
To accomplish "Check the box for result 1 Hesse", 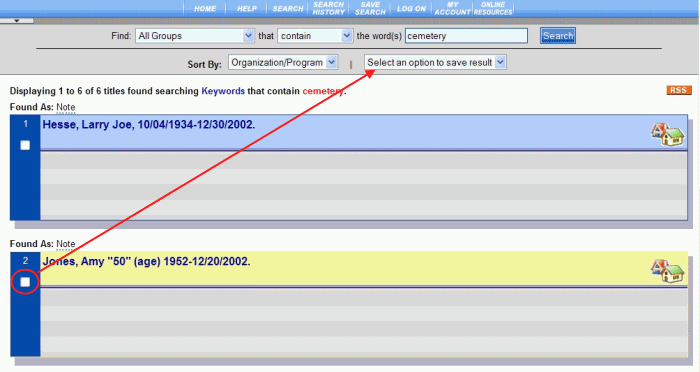I will (x=25, y=145).
